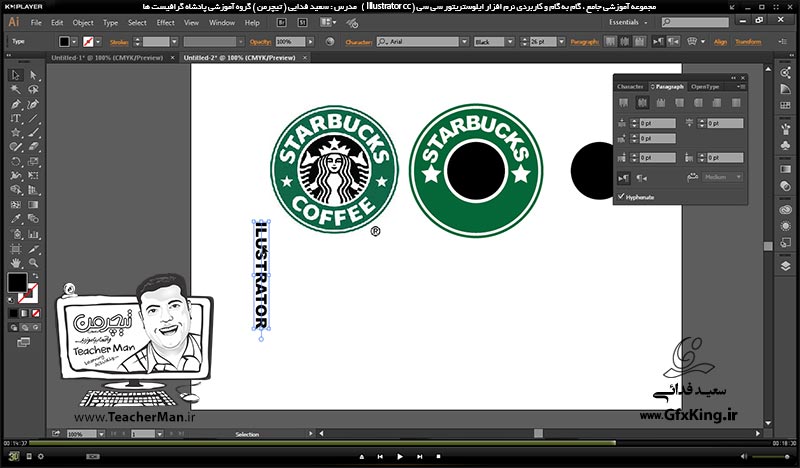
Task: Open the Layers panel from dock
Action: [785, 266]
